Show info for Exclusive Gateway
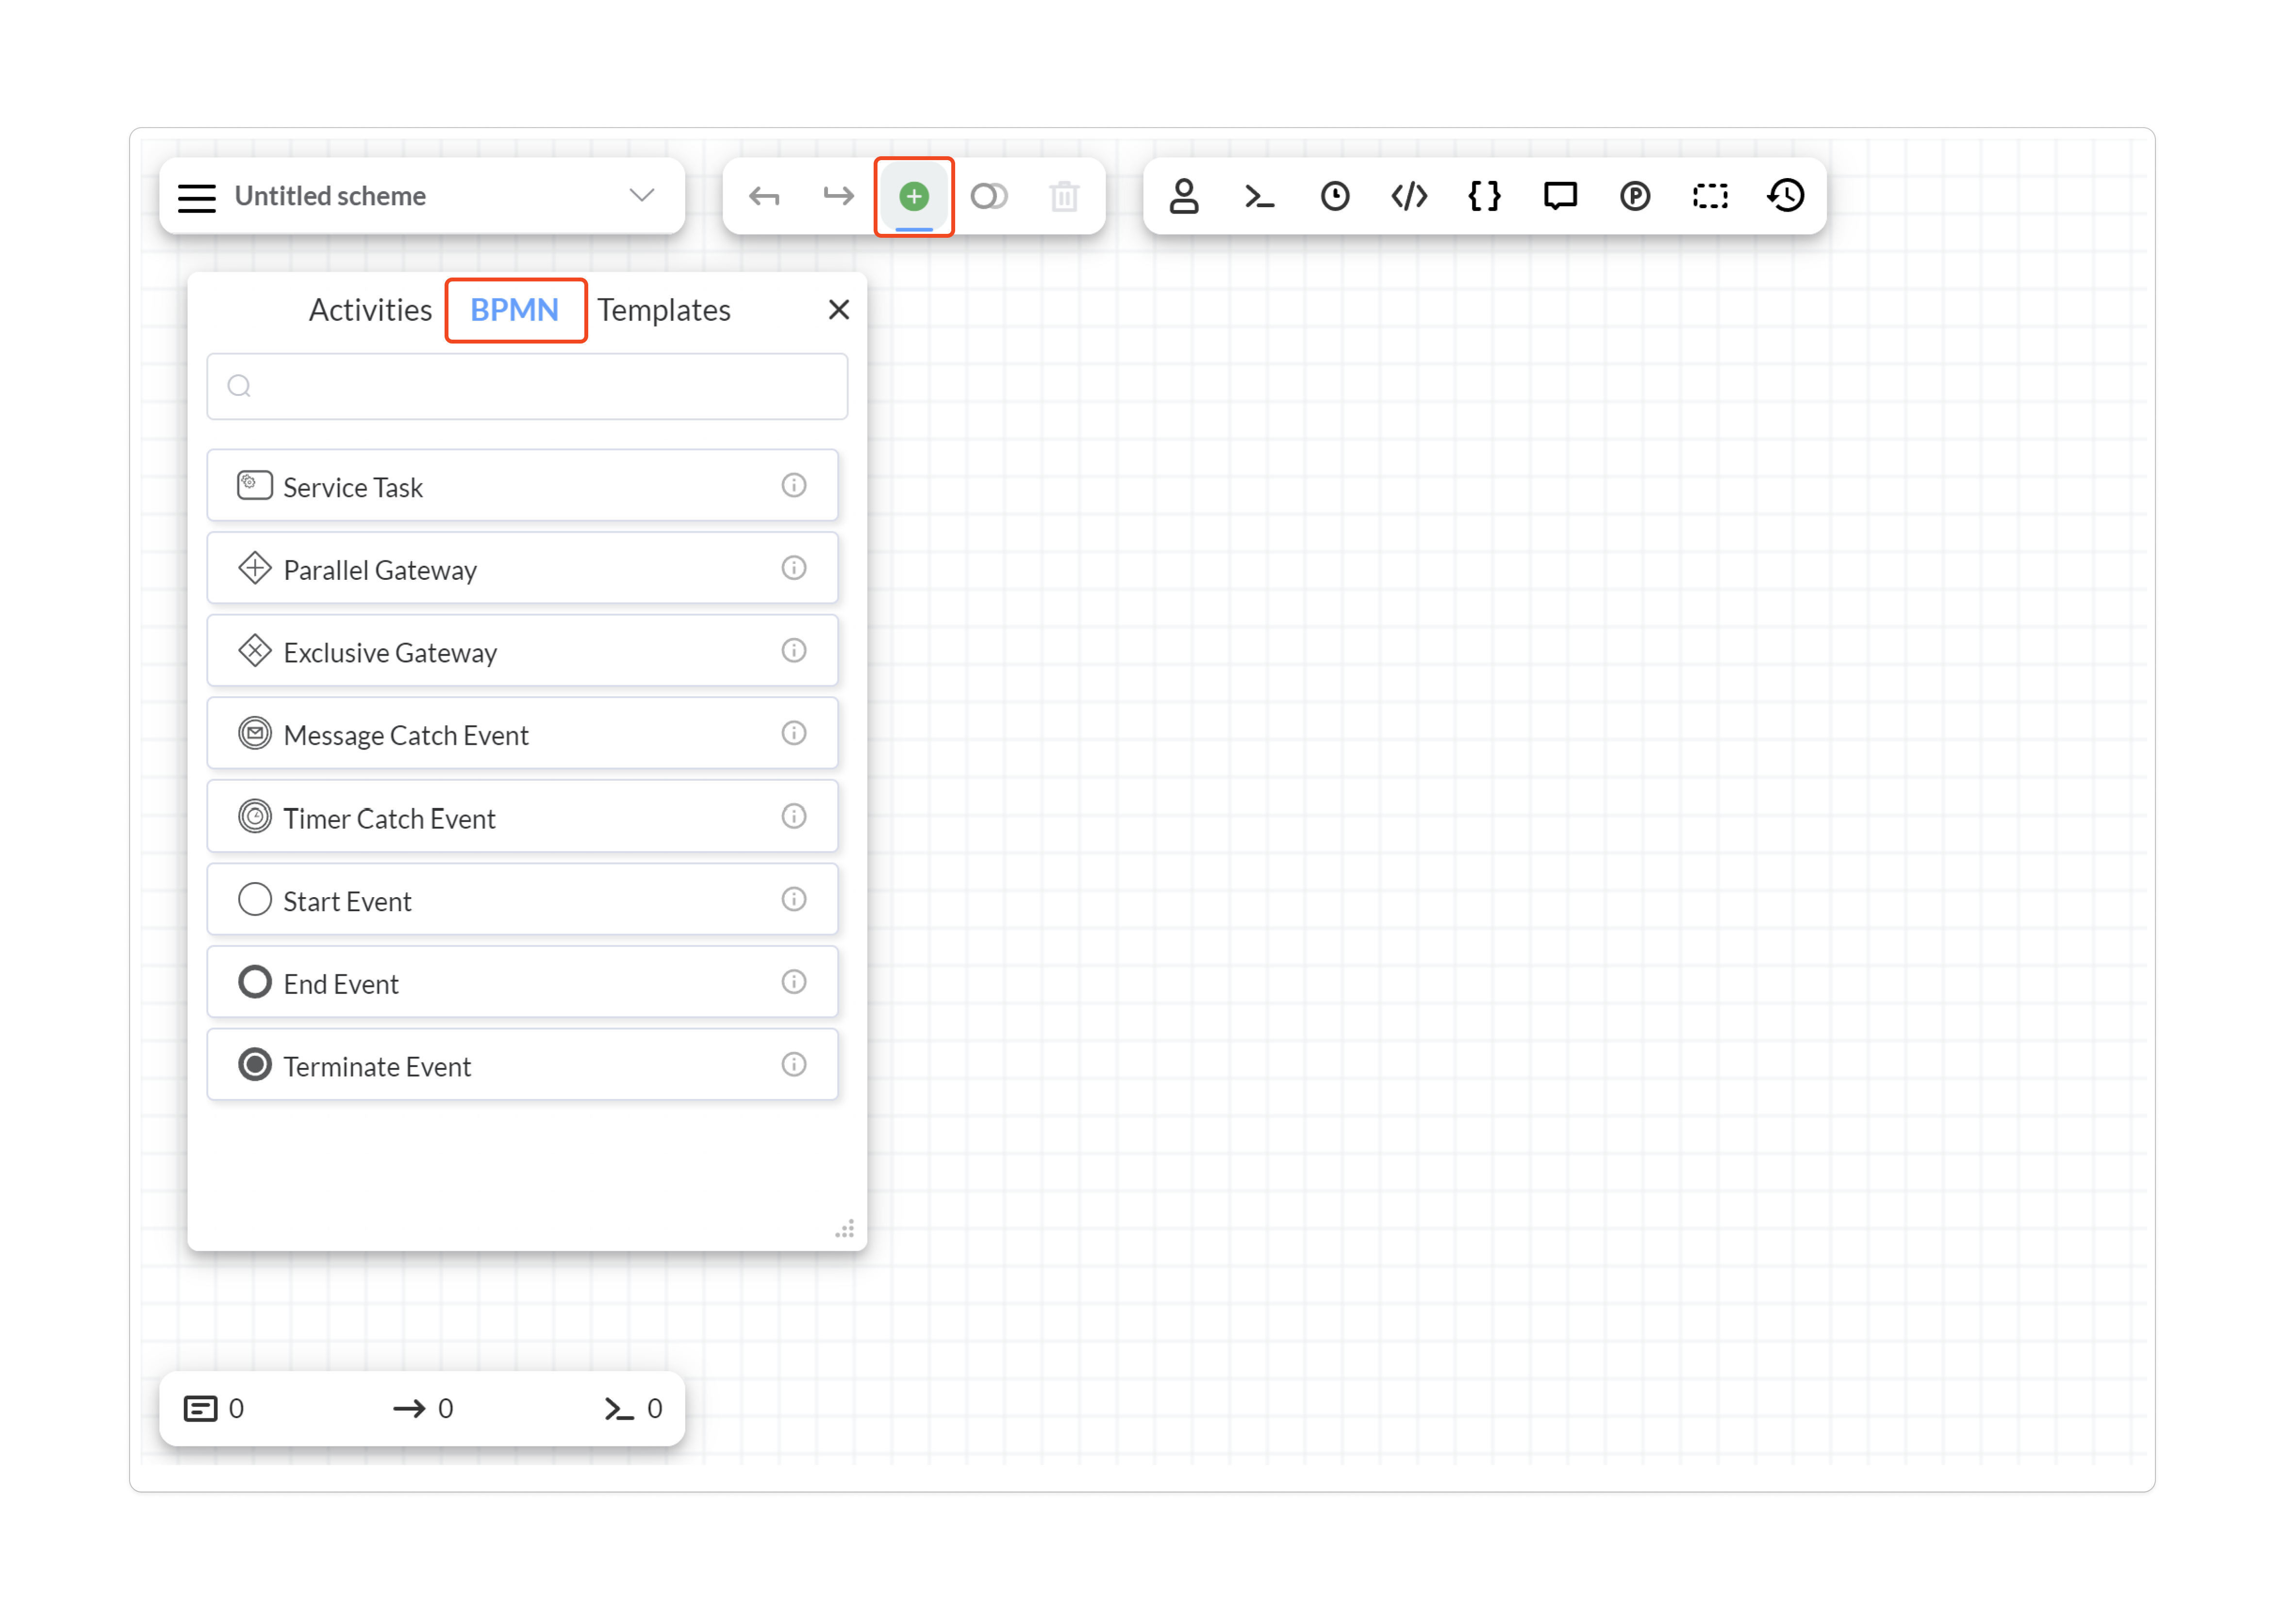This screenshot has width=2285, height=1624. [794, 651]
